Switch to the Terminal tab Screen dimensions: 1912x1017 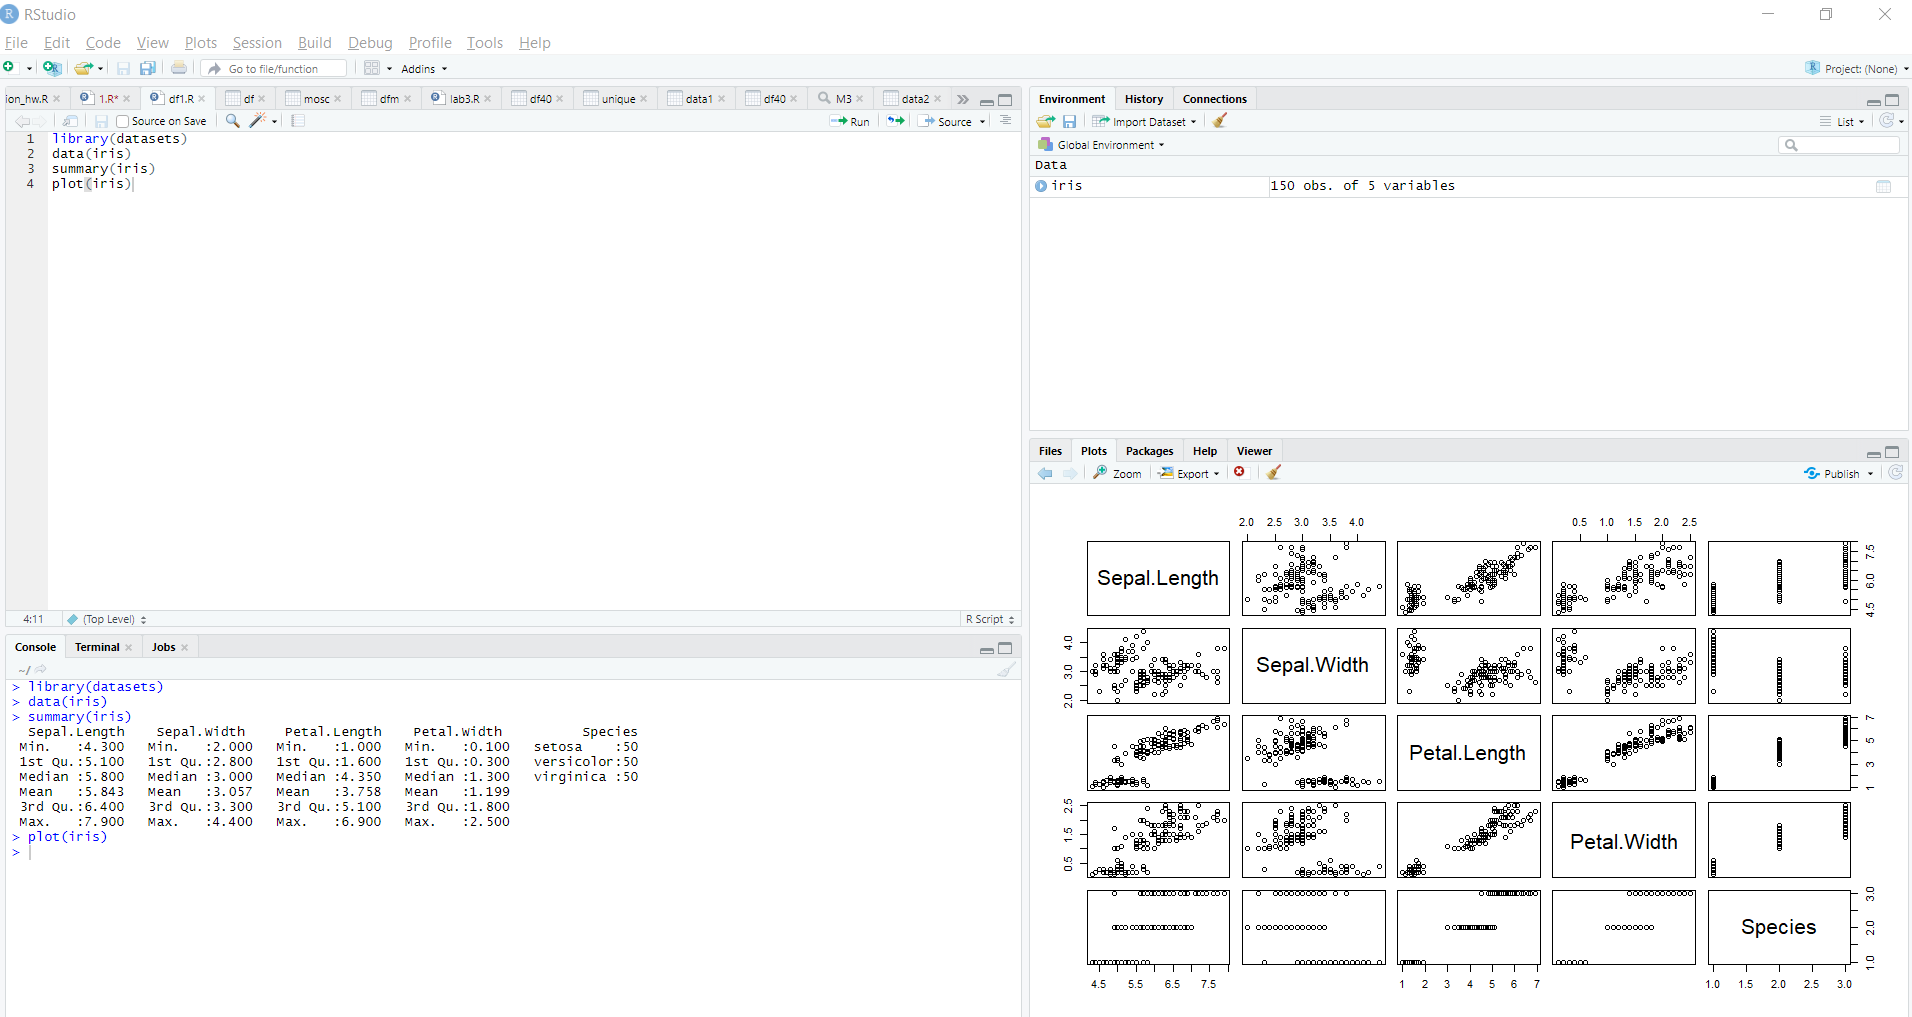[97, 647]
